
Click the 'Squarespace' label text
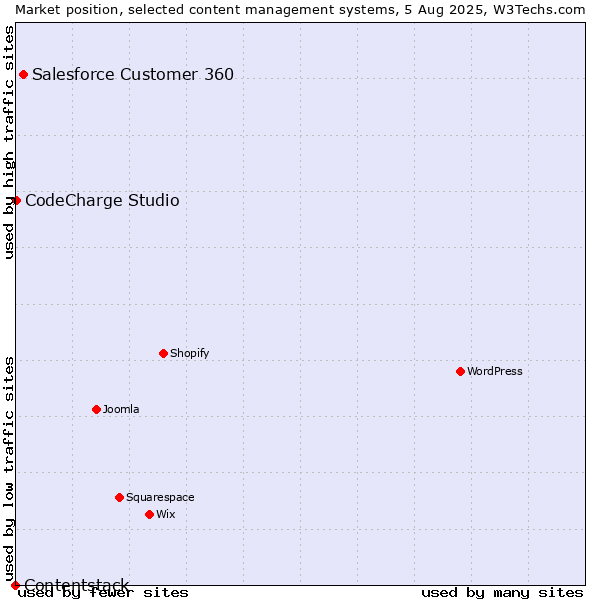tap(160, 497)
